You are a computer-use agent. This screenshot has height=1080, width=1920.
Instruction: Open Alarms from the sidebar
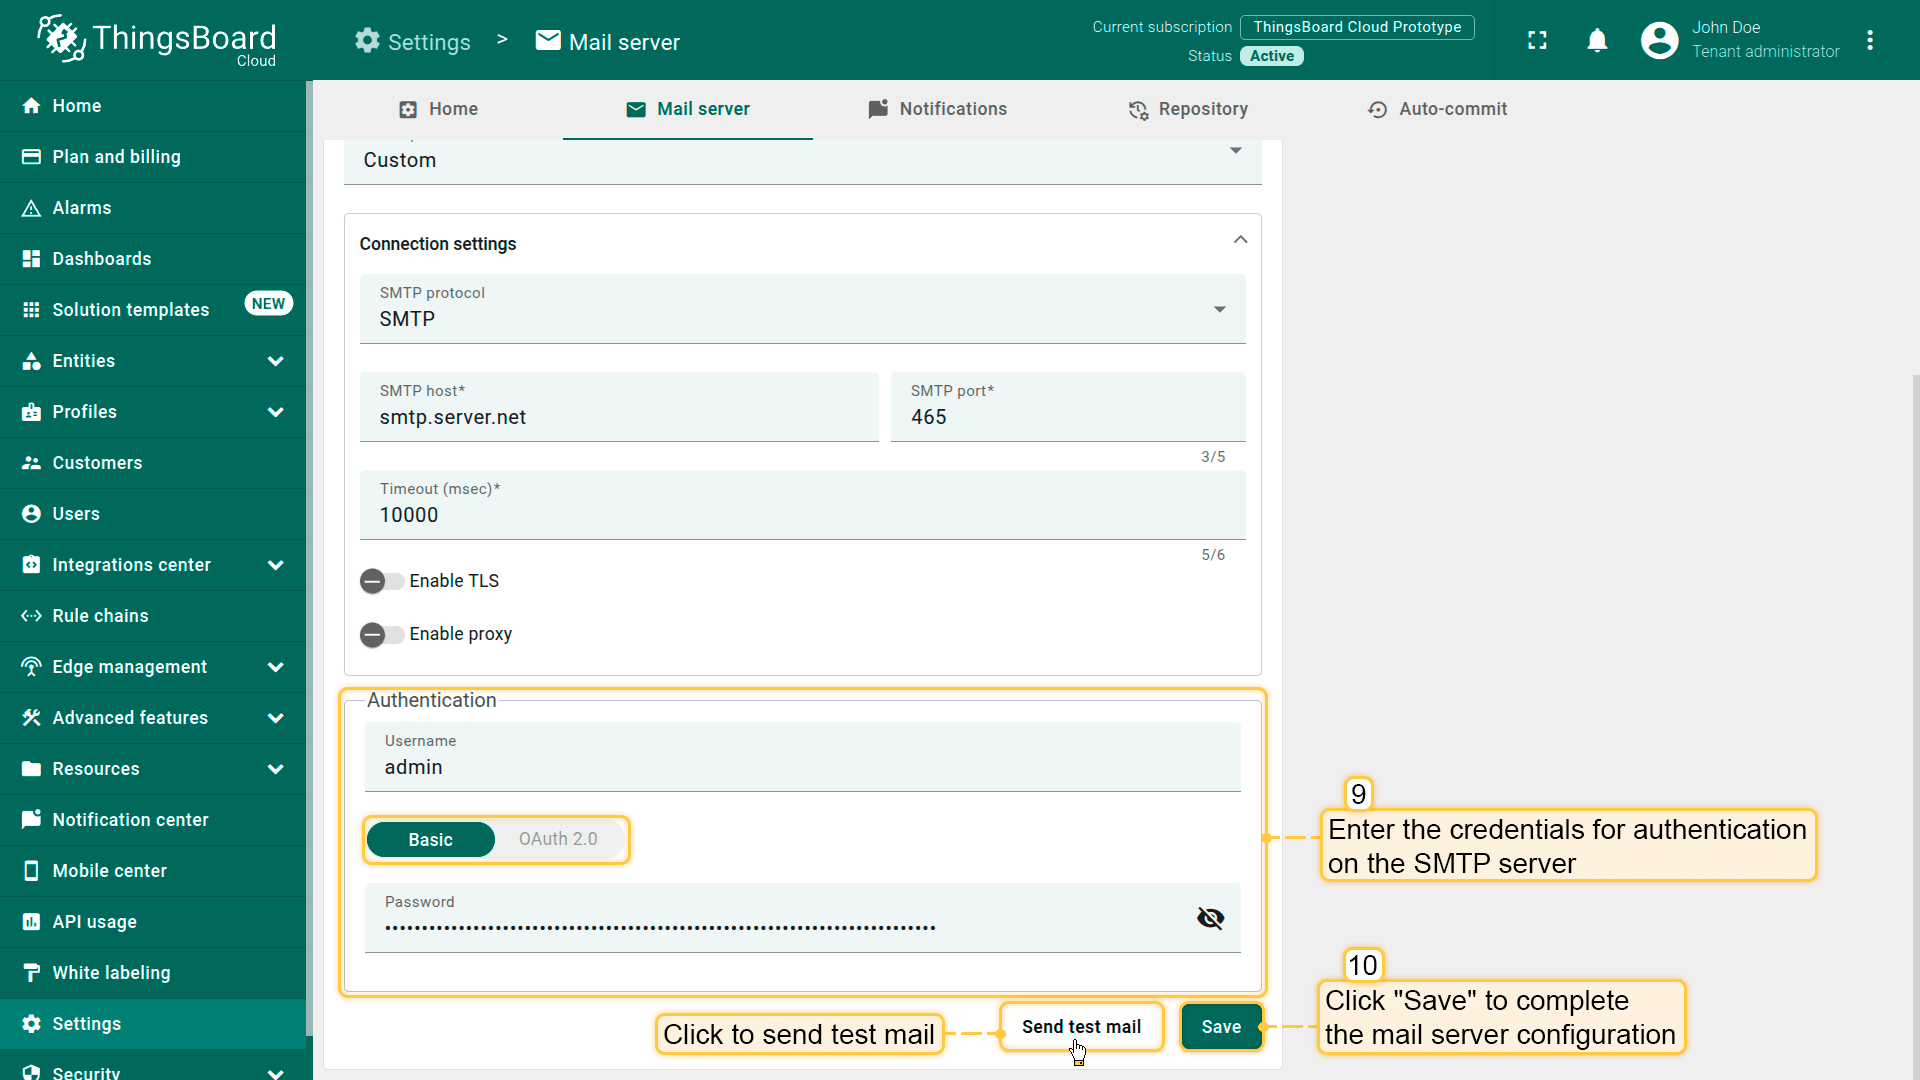(82, 208)
